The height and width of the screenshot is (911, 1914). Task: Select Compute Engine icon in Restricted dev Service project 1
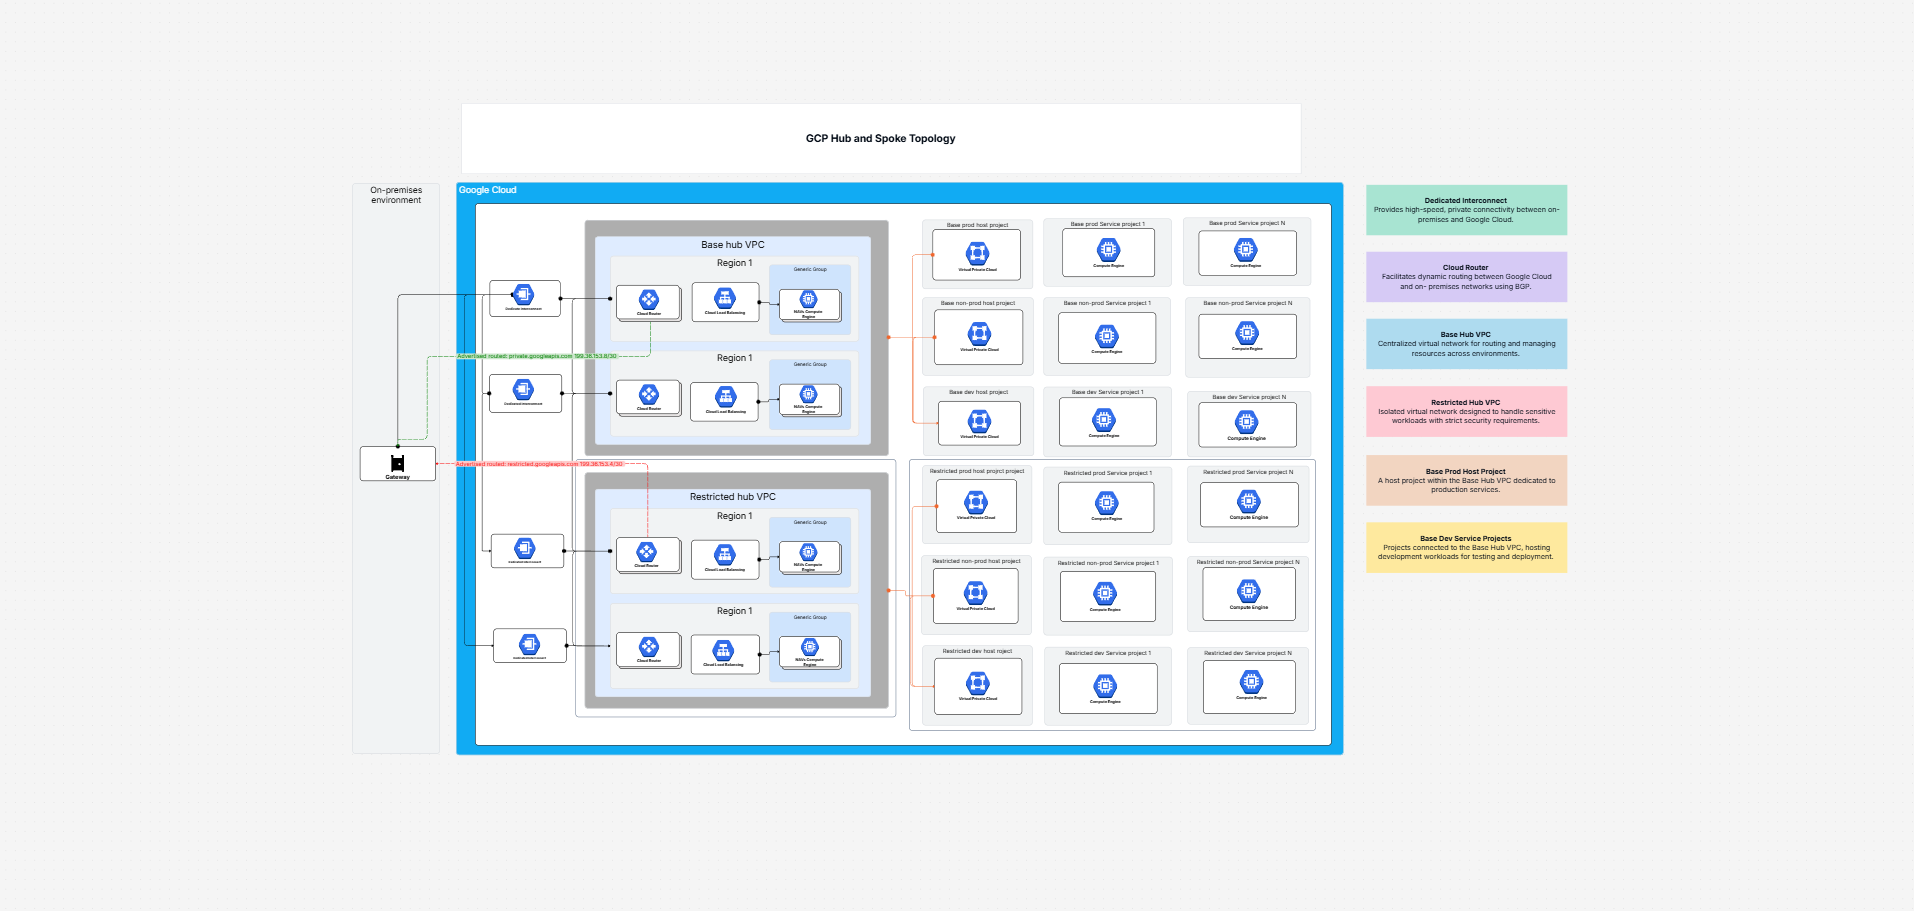pos(1105,686)
